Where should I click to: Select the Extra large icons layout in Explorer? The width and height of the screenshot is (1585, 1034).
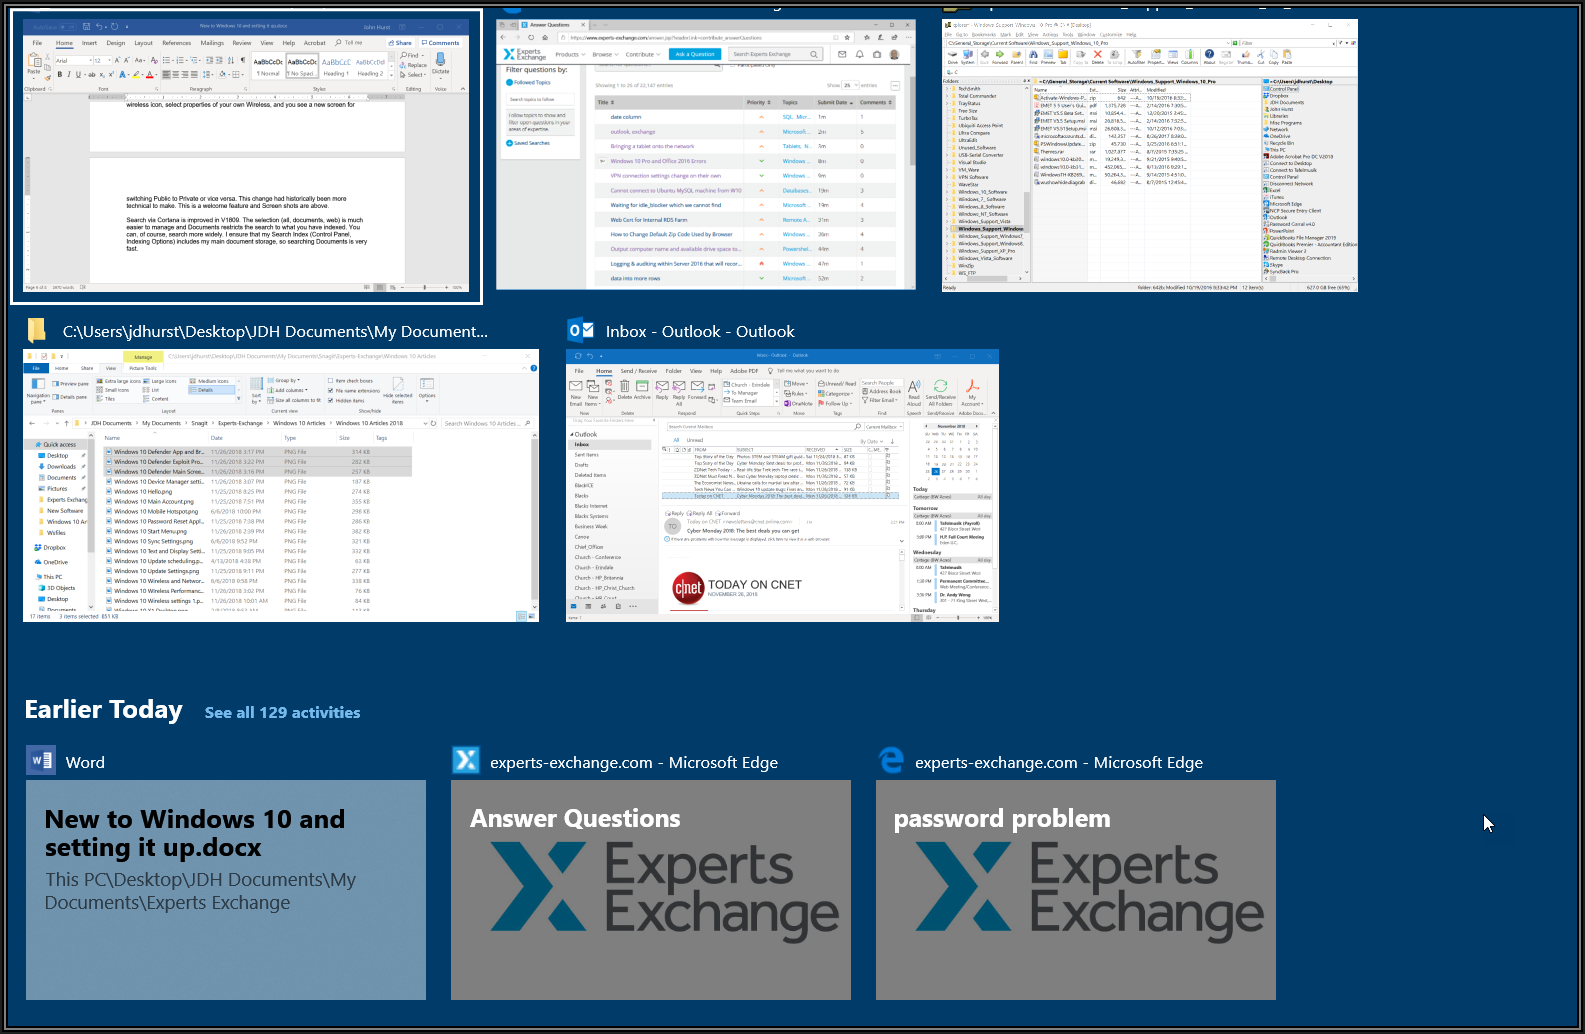119,381
